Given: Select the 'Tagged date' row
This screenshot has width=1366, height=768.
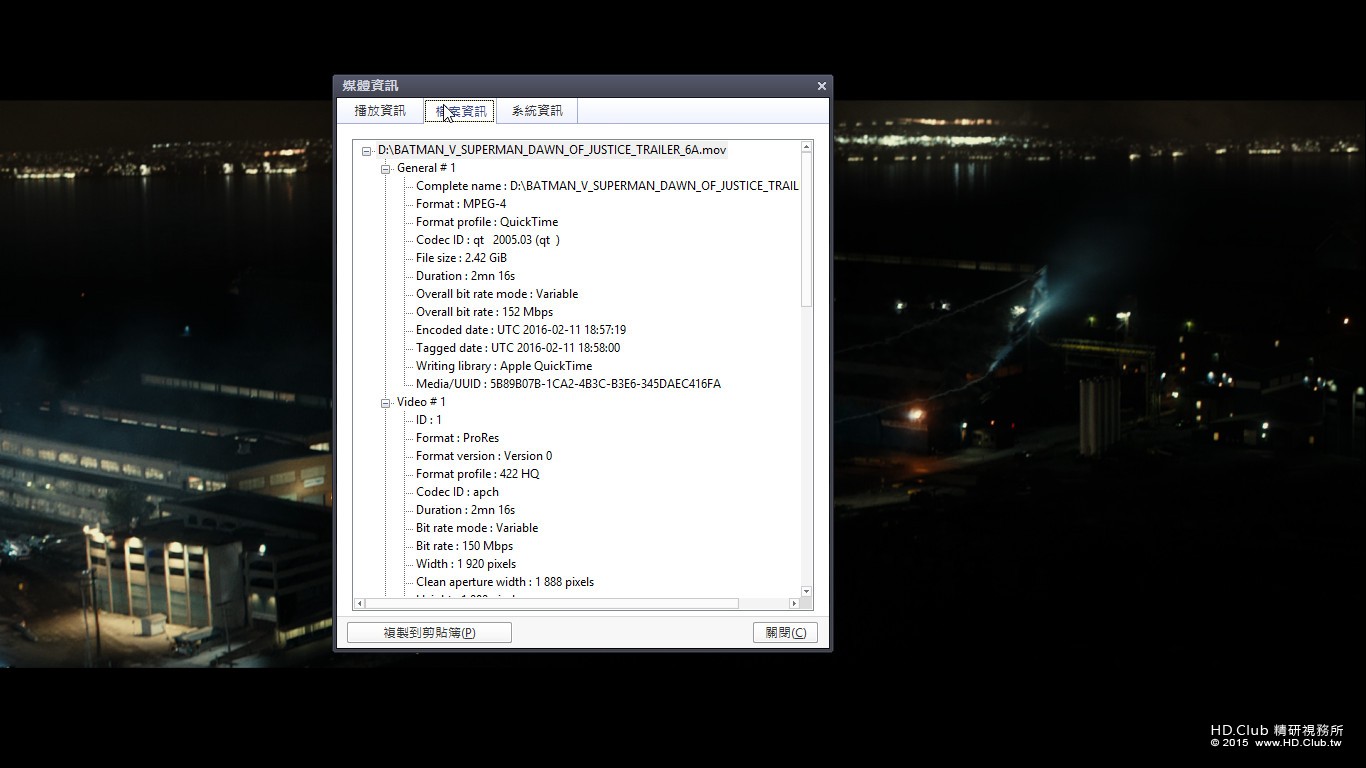Looking at the screenshot, I should (518, 348).
